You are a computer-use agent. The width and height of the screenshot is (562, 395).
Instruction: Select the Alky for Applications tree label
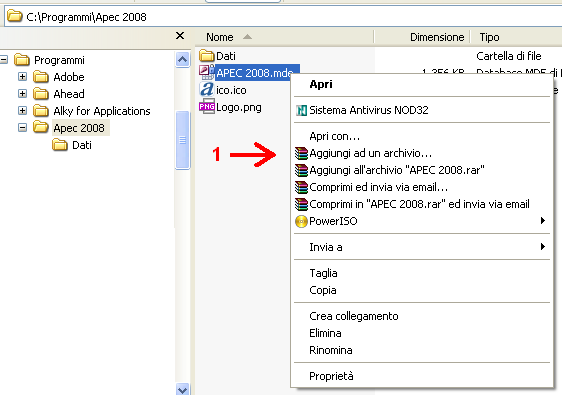102,111
